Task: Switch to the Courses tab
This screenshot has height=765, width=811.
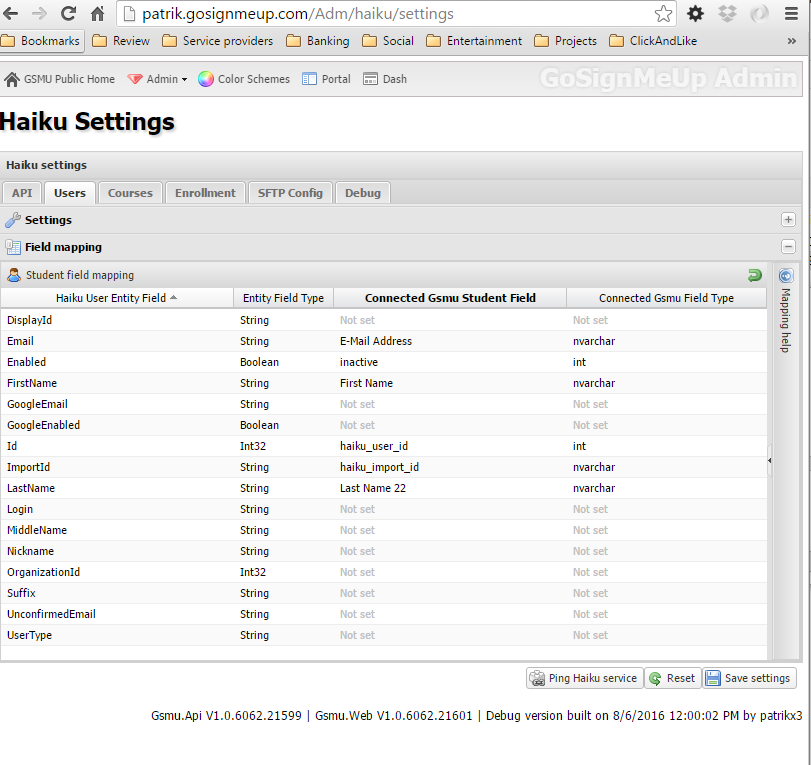Action: pyautogui.click(x=130, y=193)
